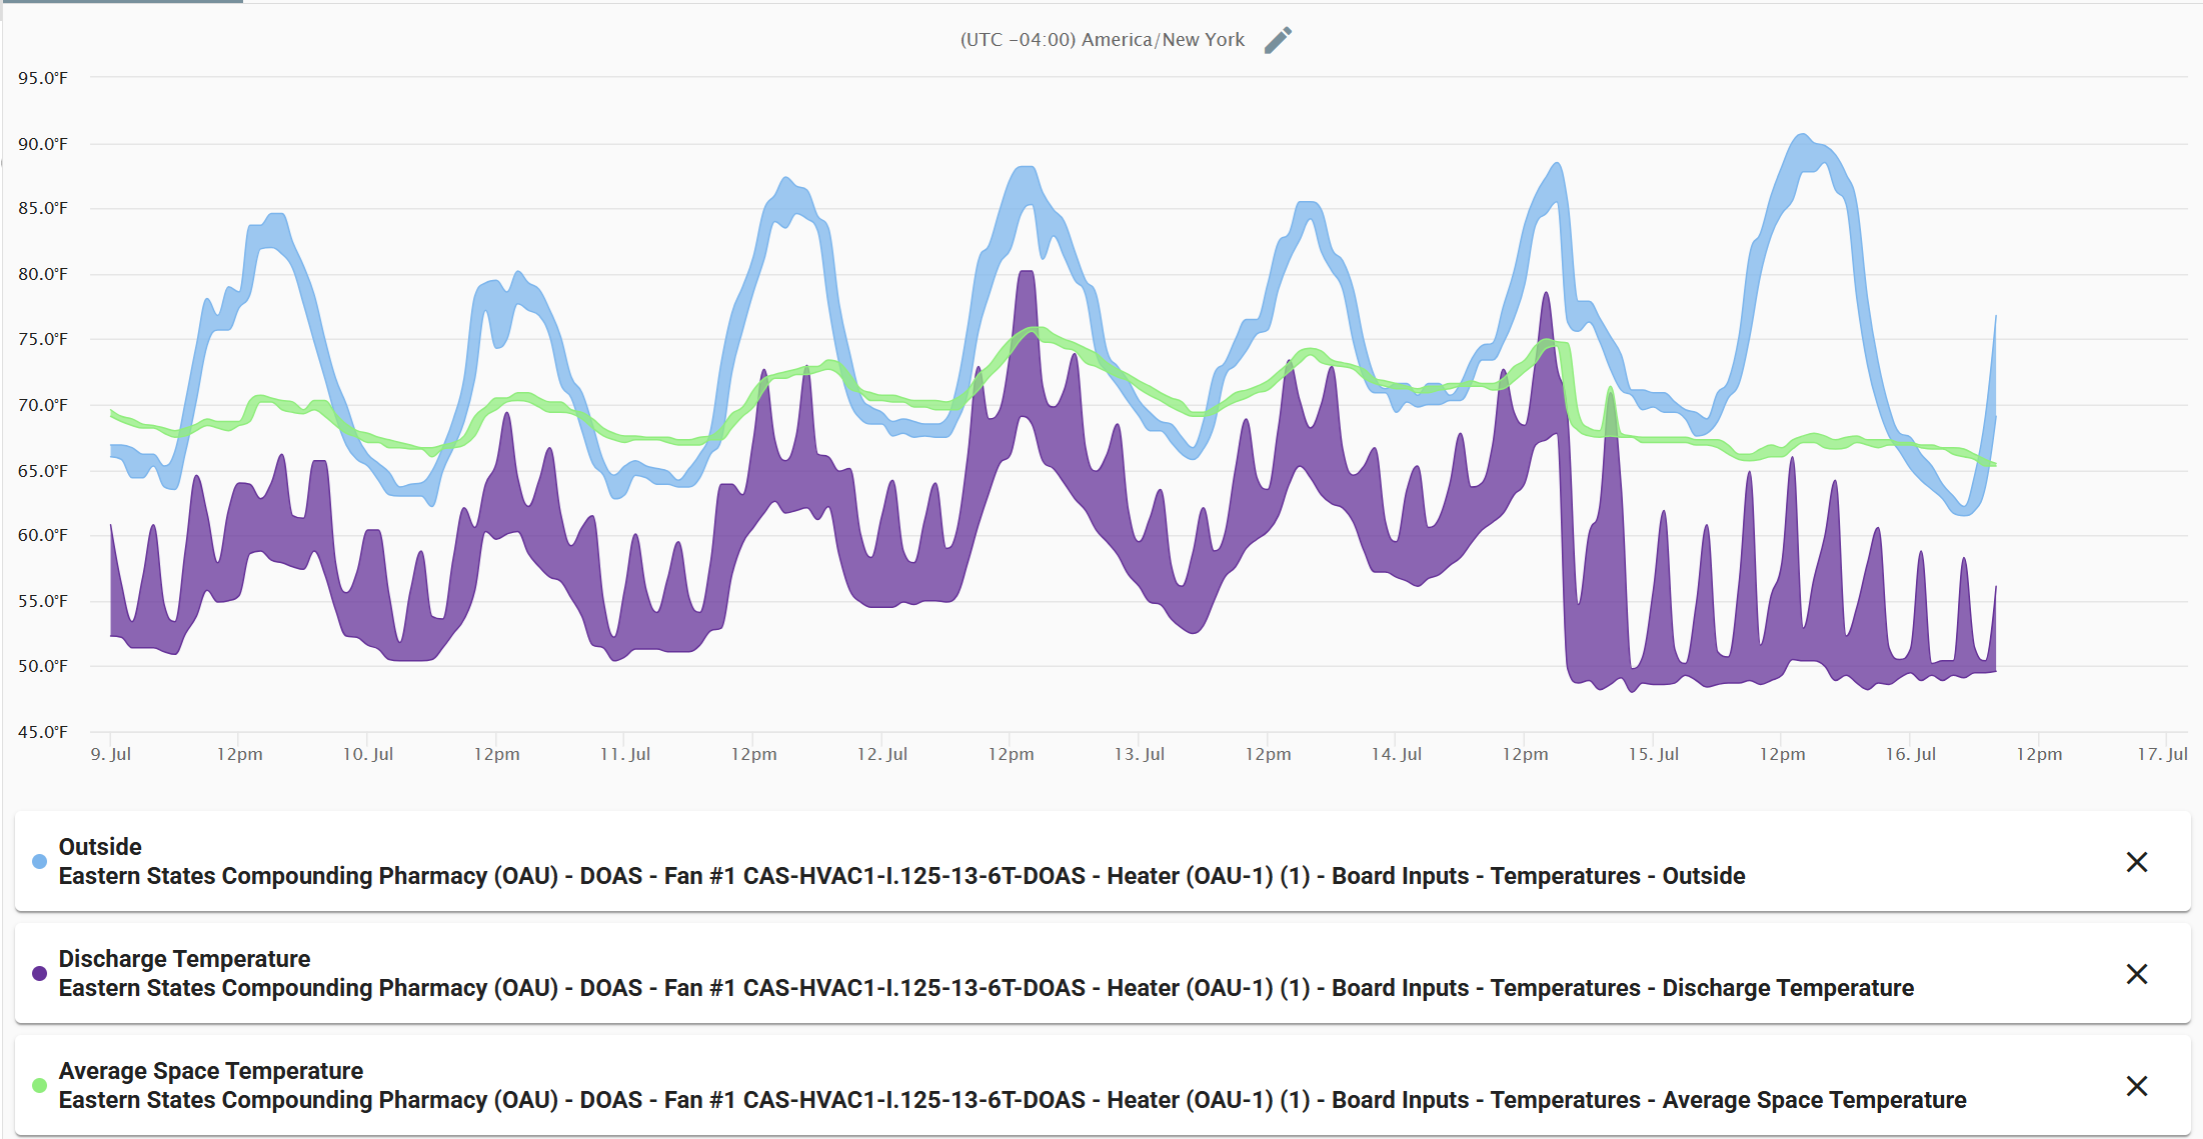Viewport: 2203px width, 1139px height.
Task: Click the 17. Jul axis label
Action: point(2162,754)
